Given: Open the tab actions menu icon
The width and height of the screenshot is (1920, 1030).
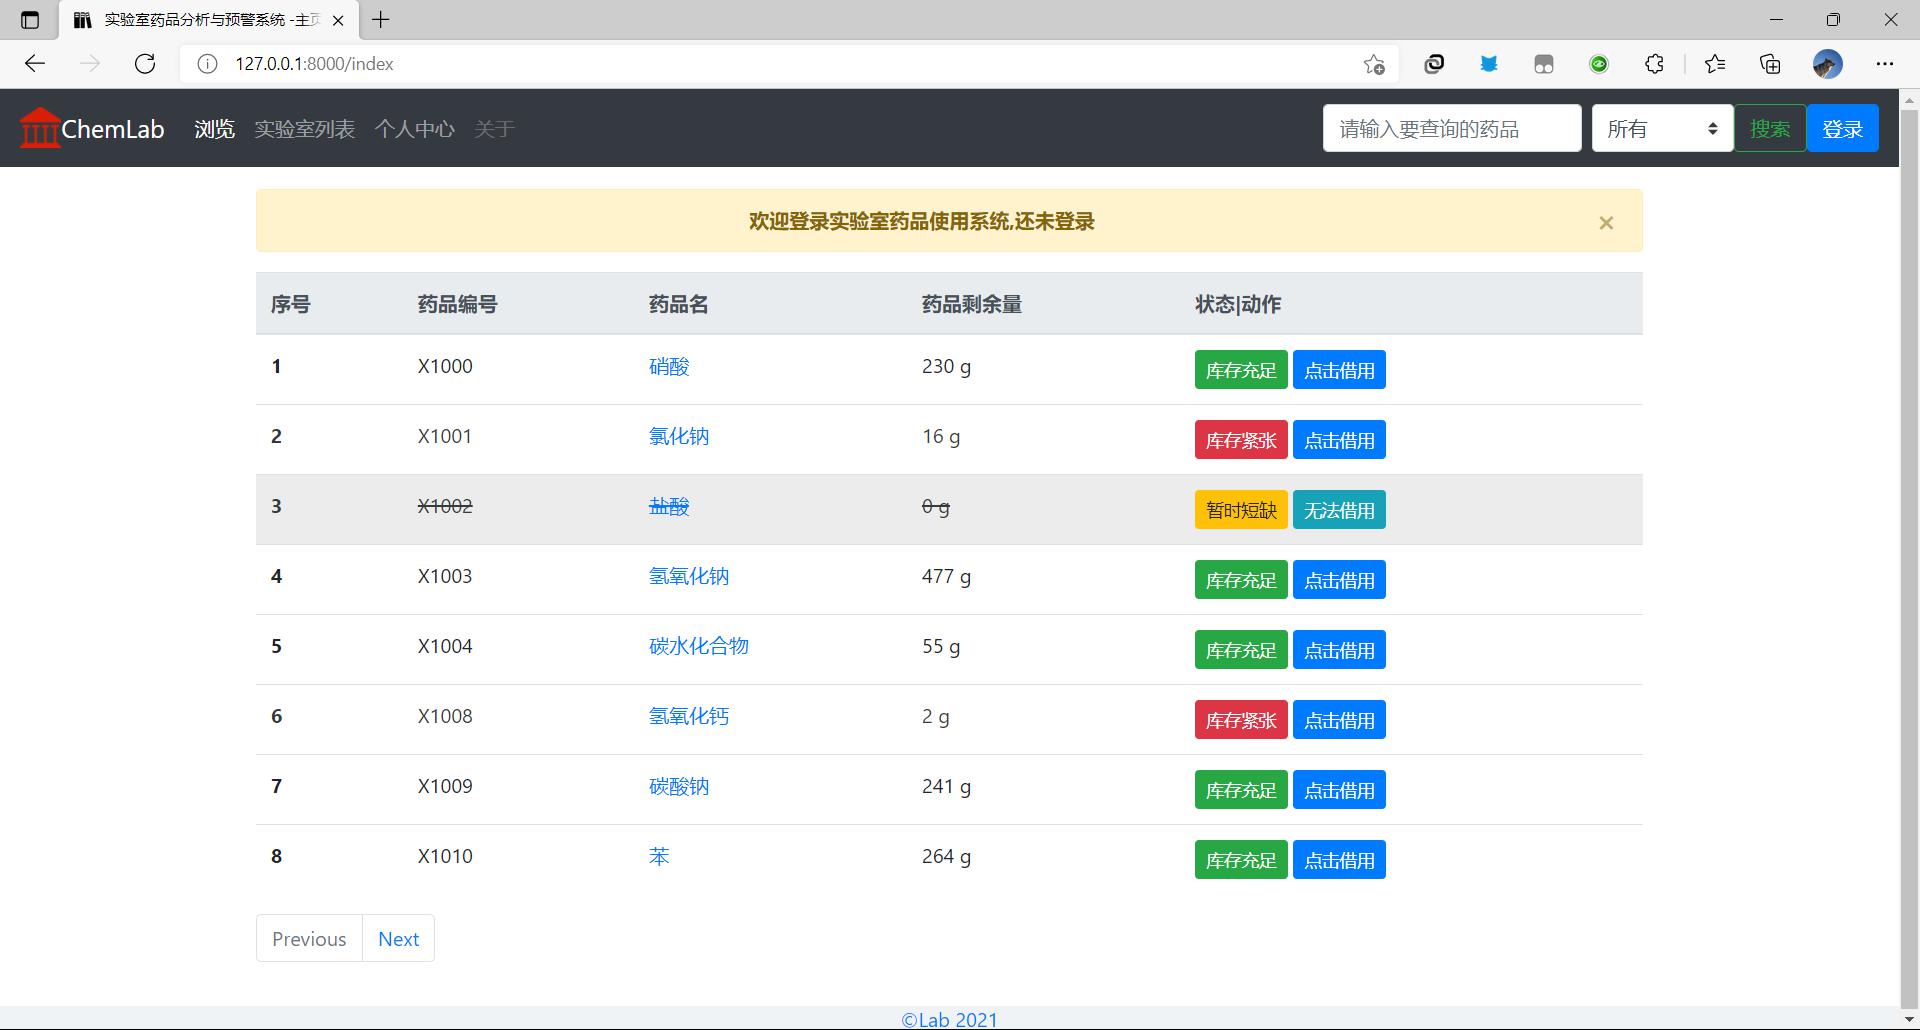Looking at the screenshot, I should [x=30, y=20].
